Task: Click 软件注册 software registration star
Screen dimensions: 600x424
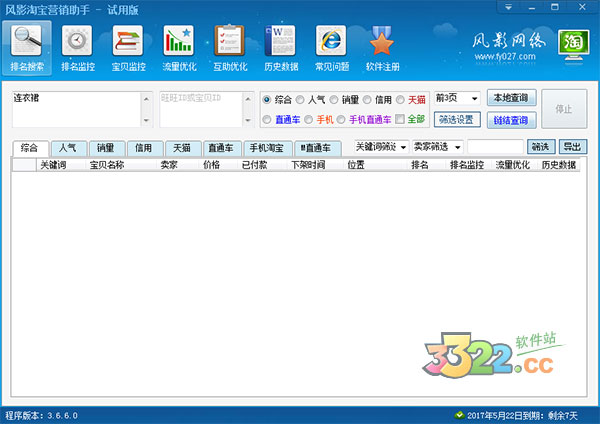Action: click(383, 47)
